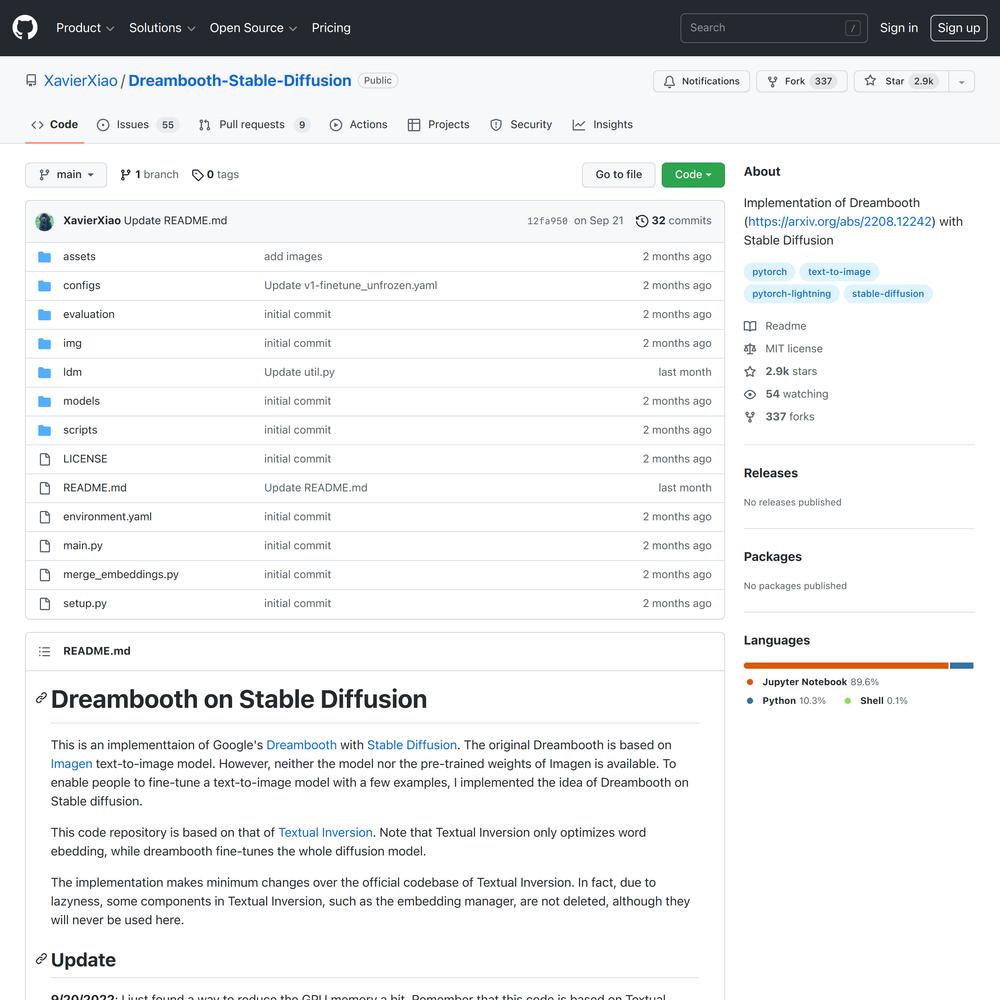The width and height of the screenshot is (1000, 1000).
Task: Switch to the Pull requests tab
Action: (x=254, y=125)
